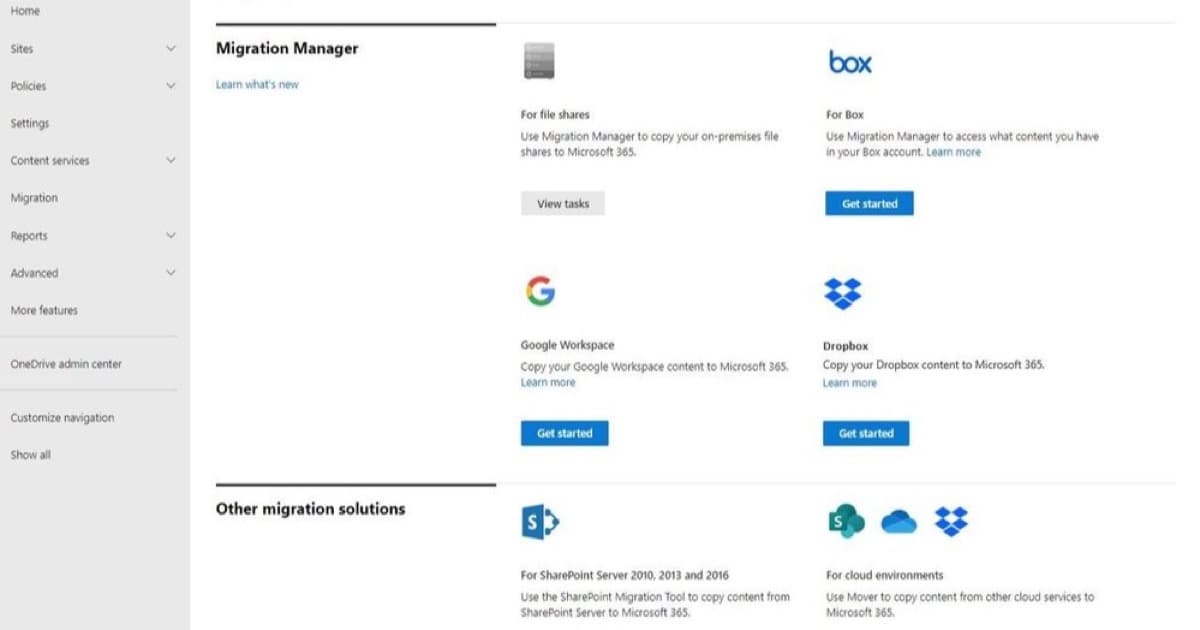Viewport: 1200px width, 630px height.
Task: Click the Dropbox title text
Action: pos(845,346)
